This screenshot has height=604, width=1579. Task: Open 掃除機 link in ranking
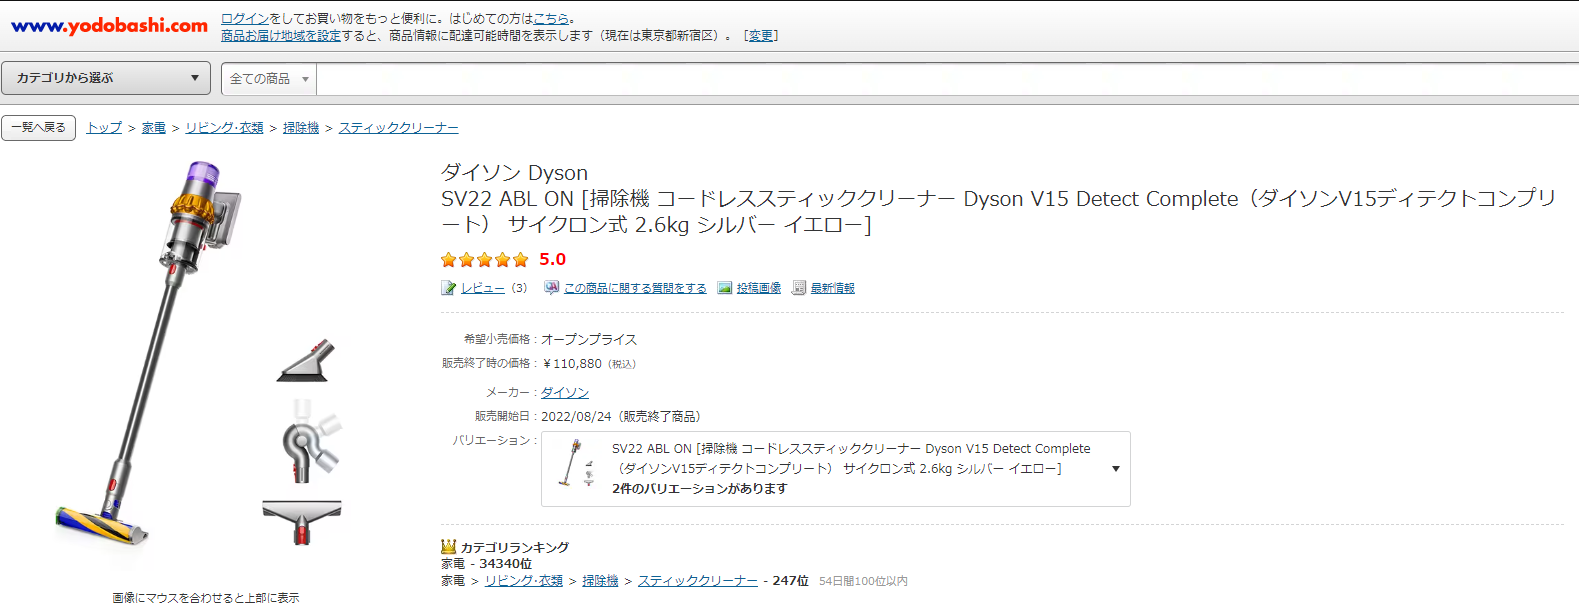600,581
